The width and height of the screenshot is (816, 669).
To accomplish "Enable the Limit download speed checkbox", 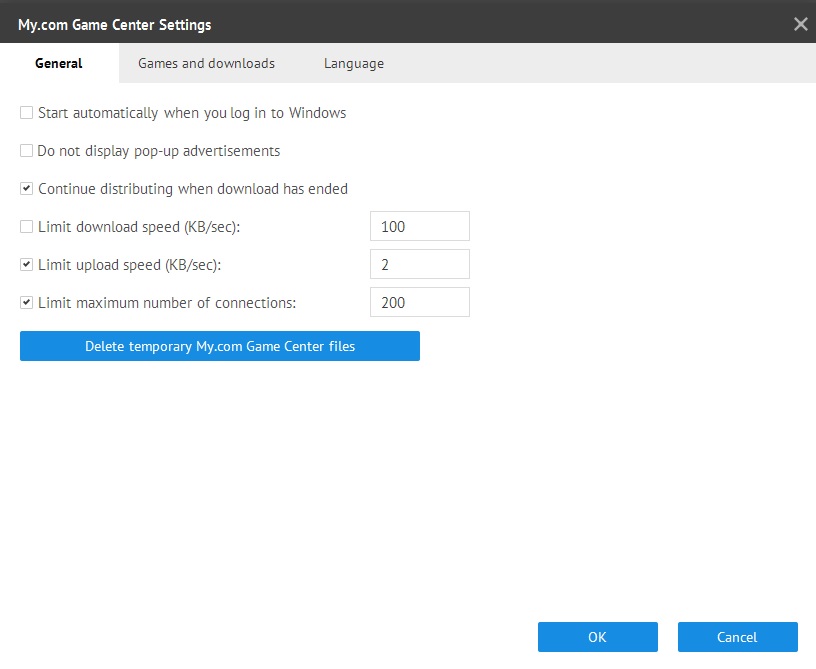I will tap(27, 227).
